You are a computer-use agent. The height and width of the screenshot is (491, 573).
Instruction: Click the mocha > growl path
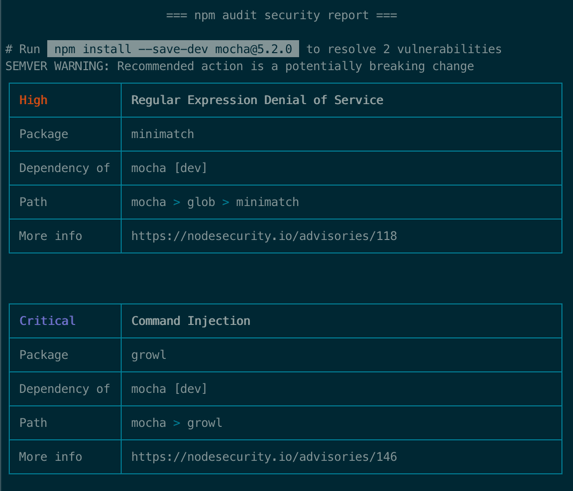pos(177,423)
